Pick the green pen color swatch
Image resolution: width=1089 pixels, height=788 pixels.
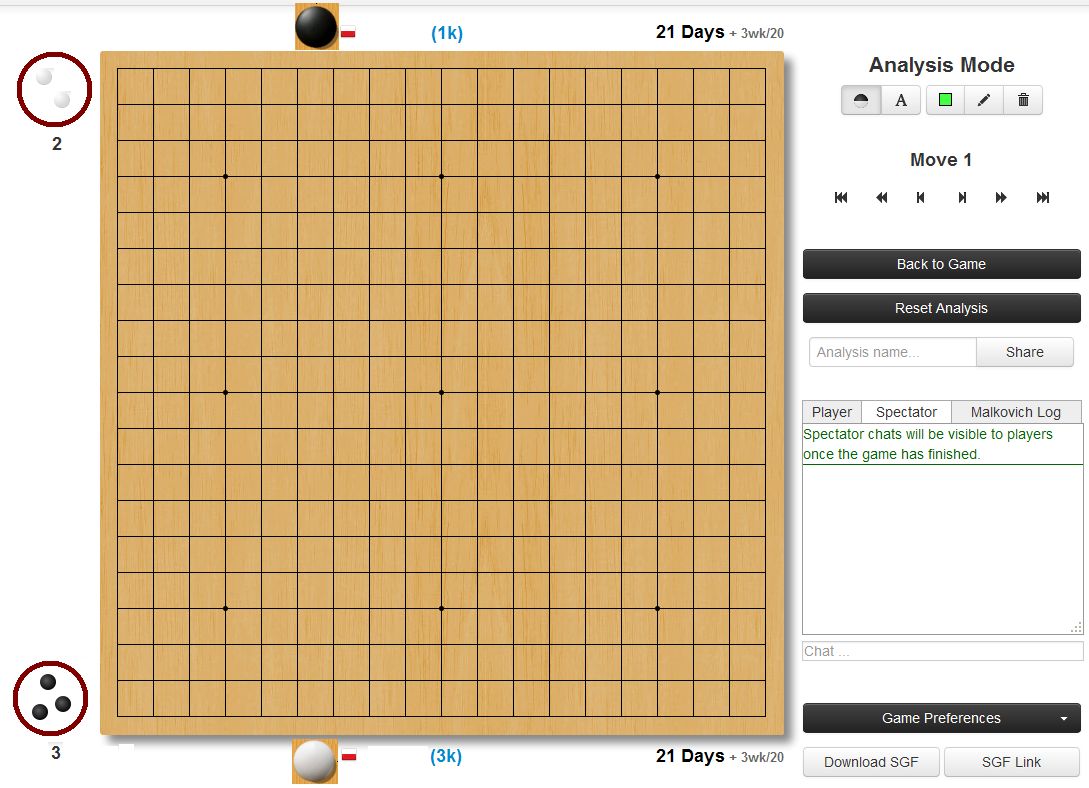(x=945, y=100)
